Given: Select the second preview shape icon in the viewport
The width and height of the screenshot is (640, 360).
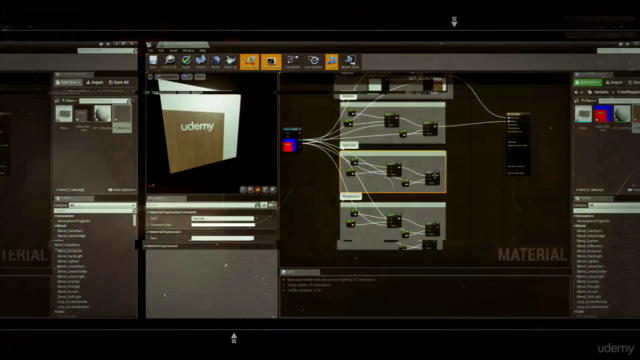Looking at the screenshot, I should [250, 189].
